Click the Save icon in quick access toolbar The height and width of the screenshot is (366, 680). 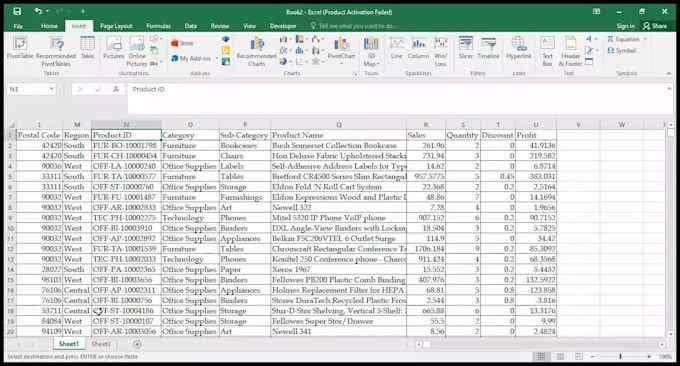tap(17, 12)
